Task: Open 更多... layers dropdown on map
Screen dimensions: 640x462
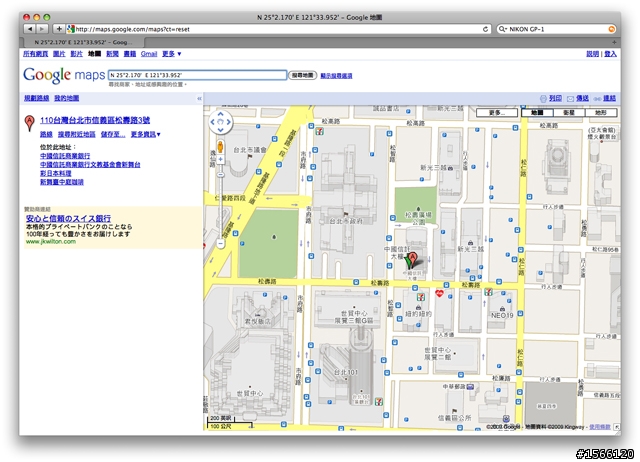Action: 497,112
